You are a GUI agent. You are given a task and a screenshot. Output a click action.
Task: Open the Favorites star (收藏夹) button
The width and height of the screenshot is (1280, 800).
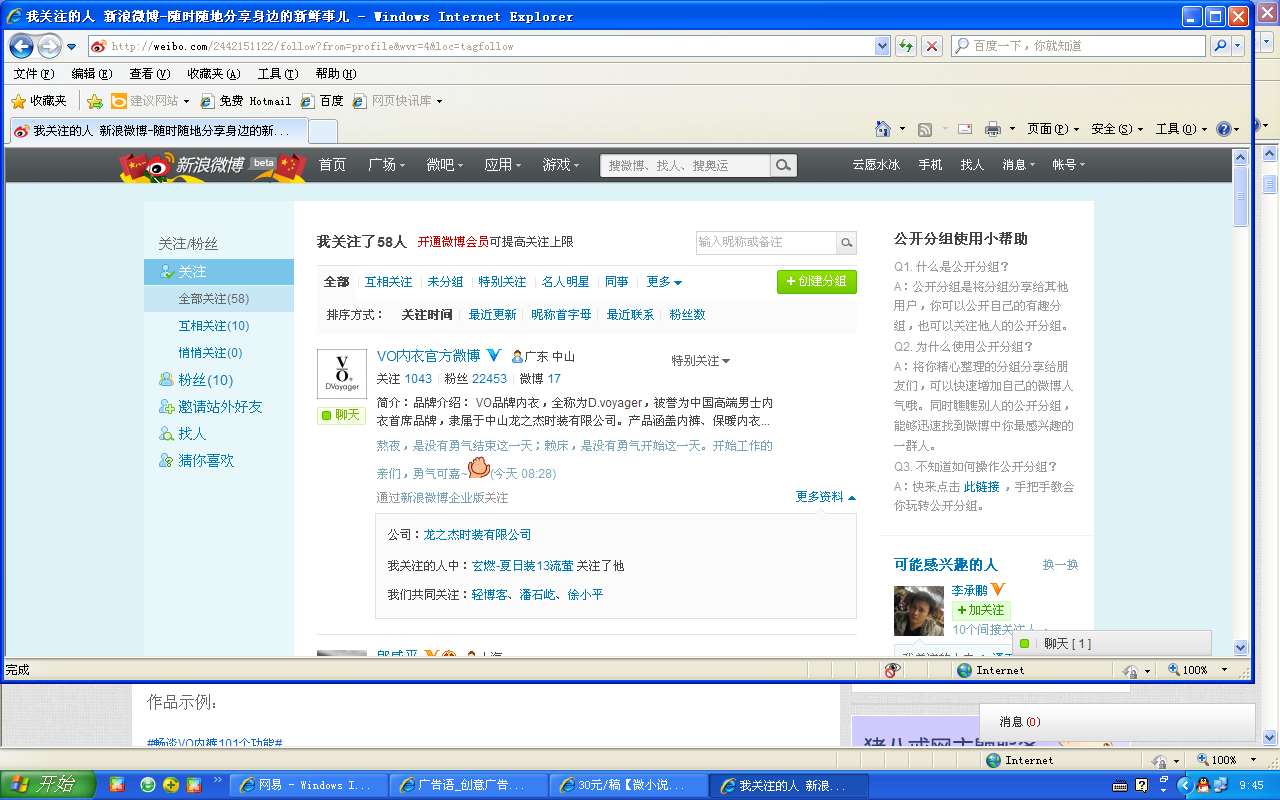pyautogui.click(x=39, y=101)
